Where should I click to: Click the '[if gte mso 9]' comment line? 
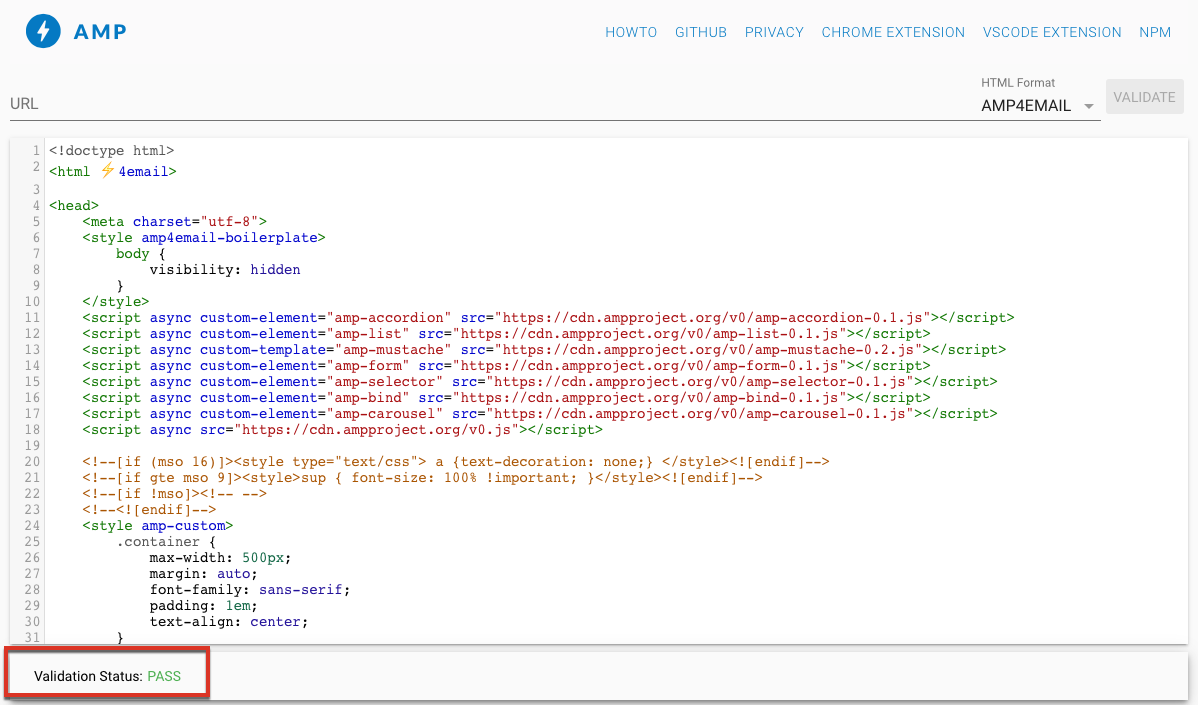pyautogui.click(x=423, y=478)
